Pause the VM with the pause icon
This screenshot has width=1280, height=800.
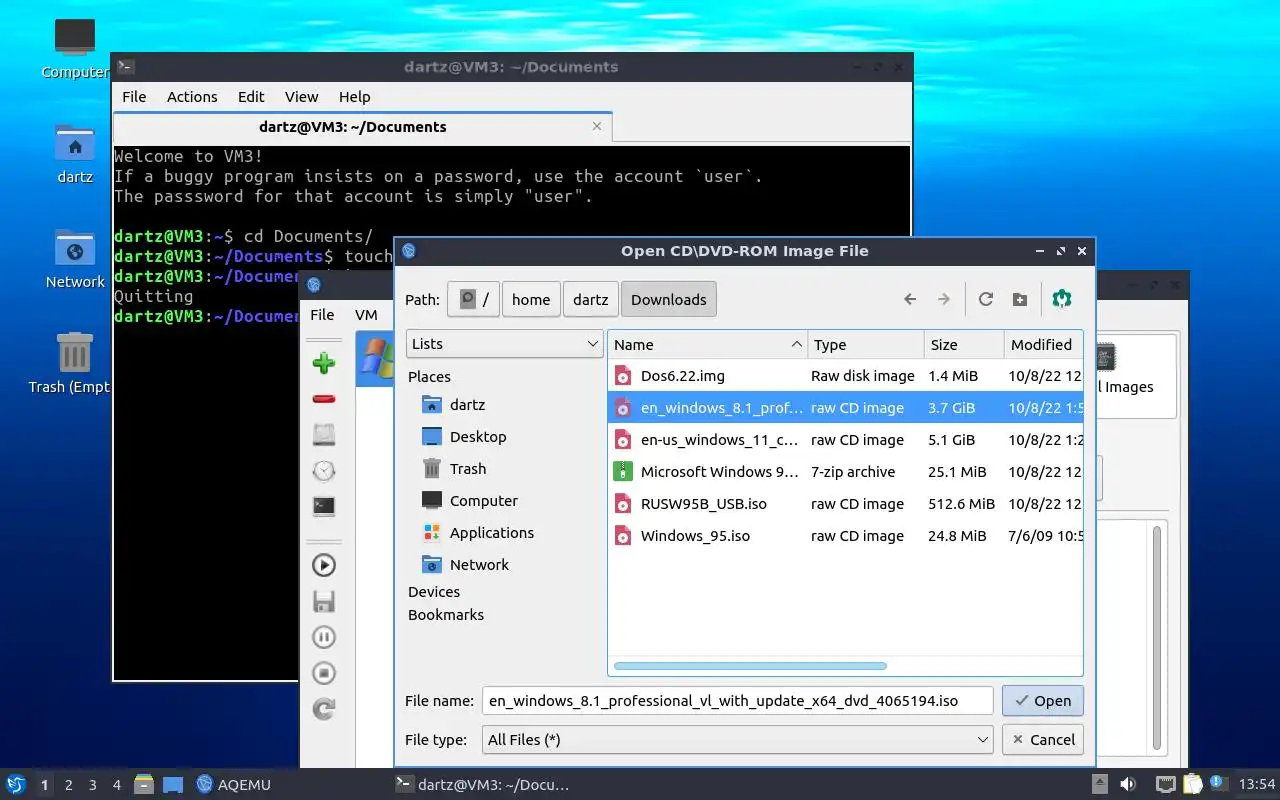(x=323, y=637)
